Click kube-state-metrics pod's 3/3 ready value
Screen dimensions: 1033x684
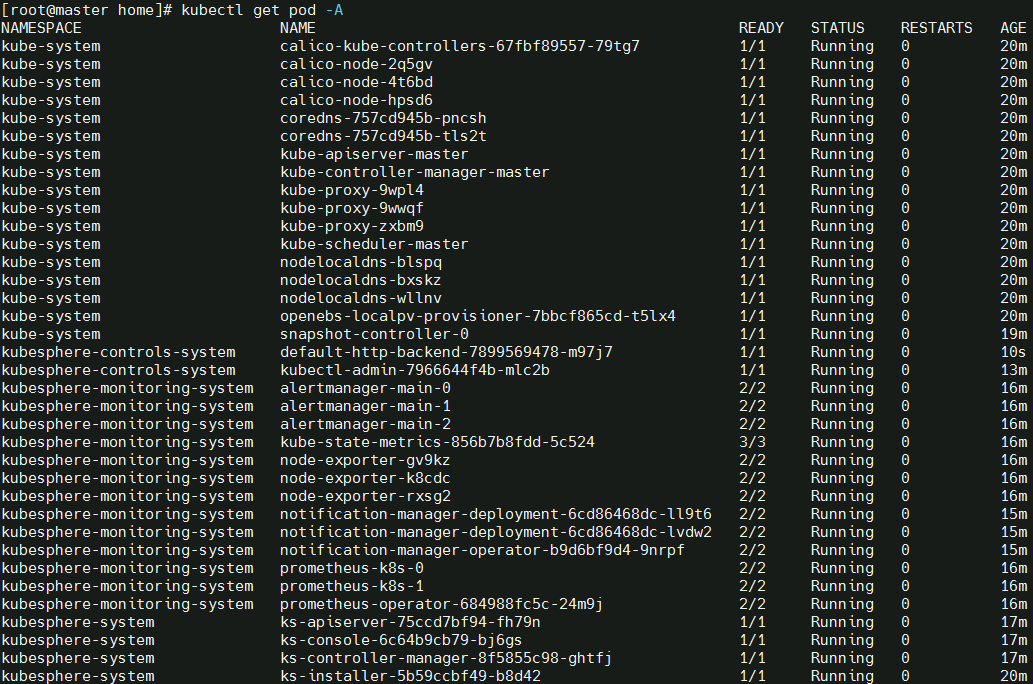(752, 442)
